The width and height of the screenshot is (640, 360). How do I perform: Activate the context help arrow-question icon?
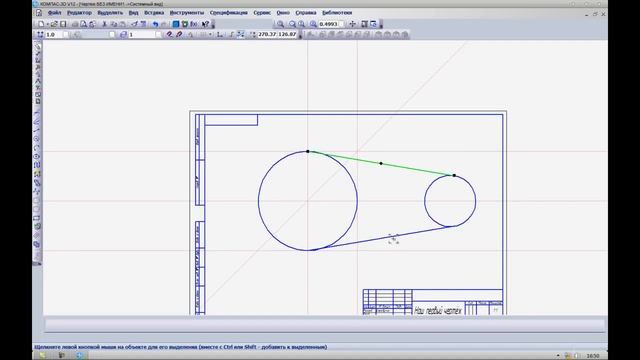[205, 24]
